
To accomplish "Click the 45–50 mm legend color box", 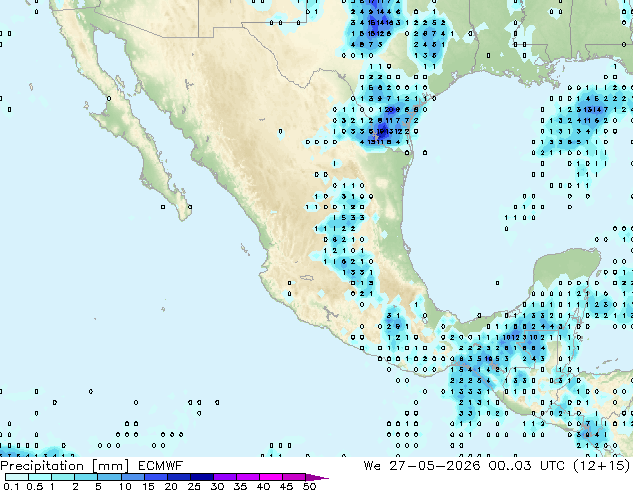I will tap(294, 477).
